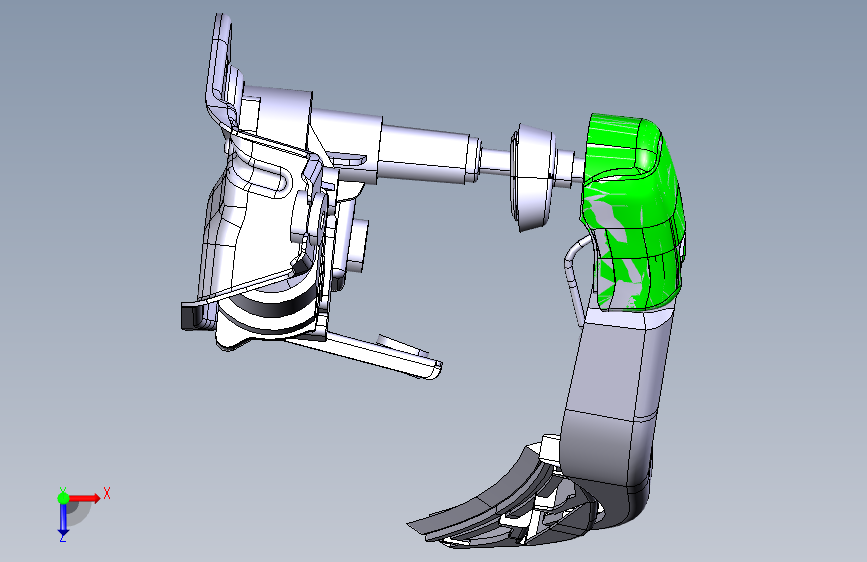Viewport: 867px width, 562px height.
Task: Select the conical disc next to the green part
Action: click(x=532, y=178)
